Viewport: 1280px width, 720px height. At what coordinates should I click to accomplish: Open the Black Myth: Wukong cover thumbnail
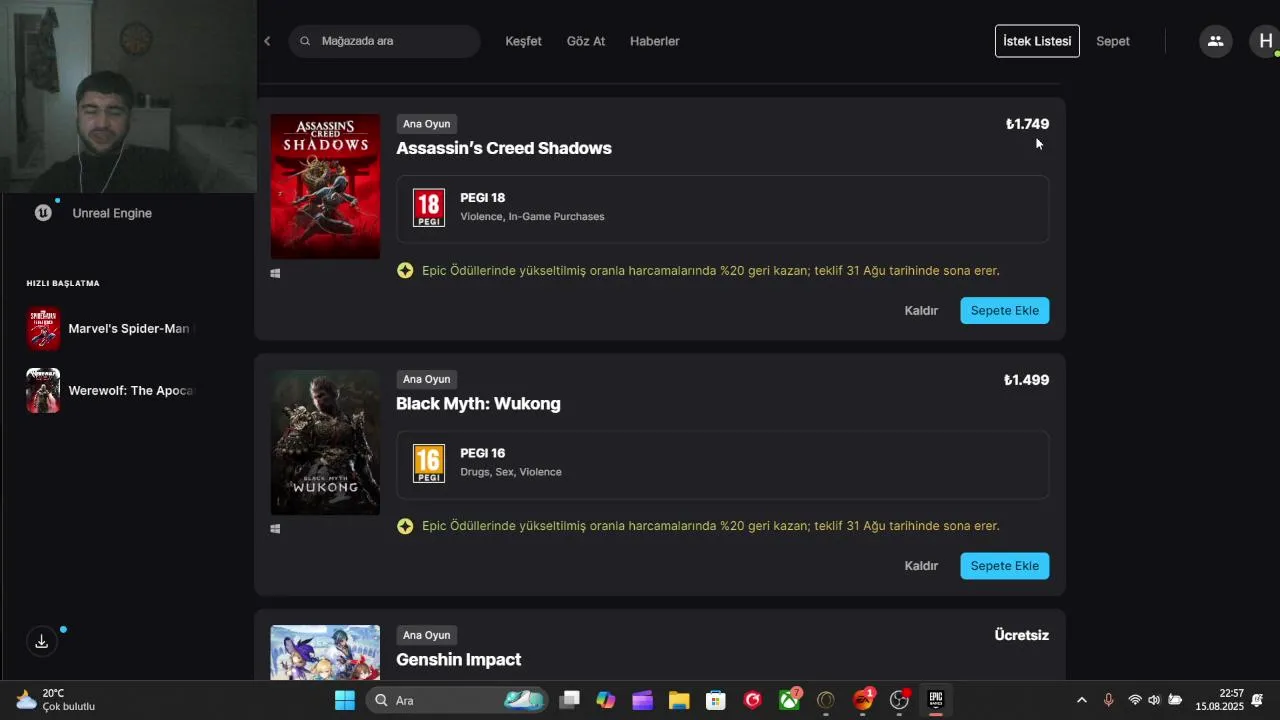click(325, 442)
